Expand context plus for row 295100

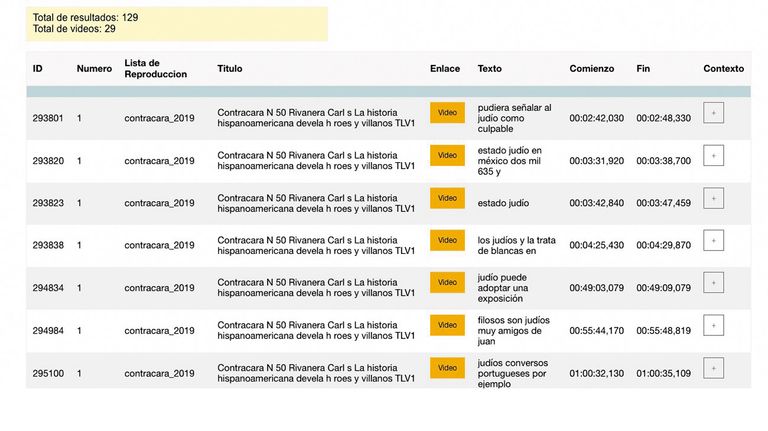(713, 368)
